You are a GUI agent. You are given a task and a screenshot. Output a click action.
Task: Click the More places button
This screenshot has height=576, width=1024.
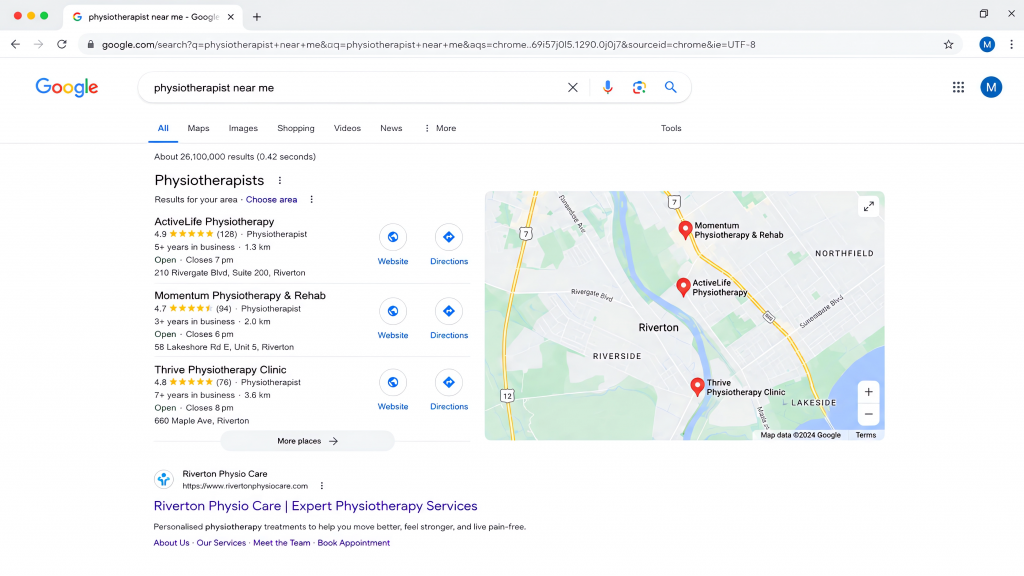pyautogui.click(x=307, y=441)
